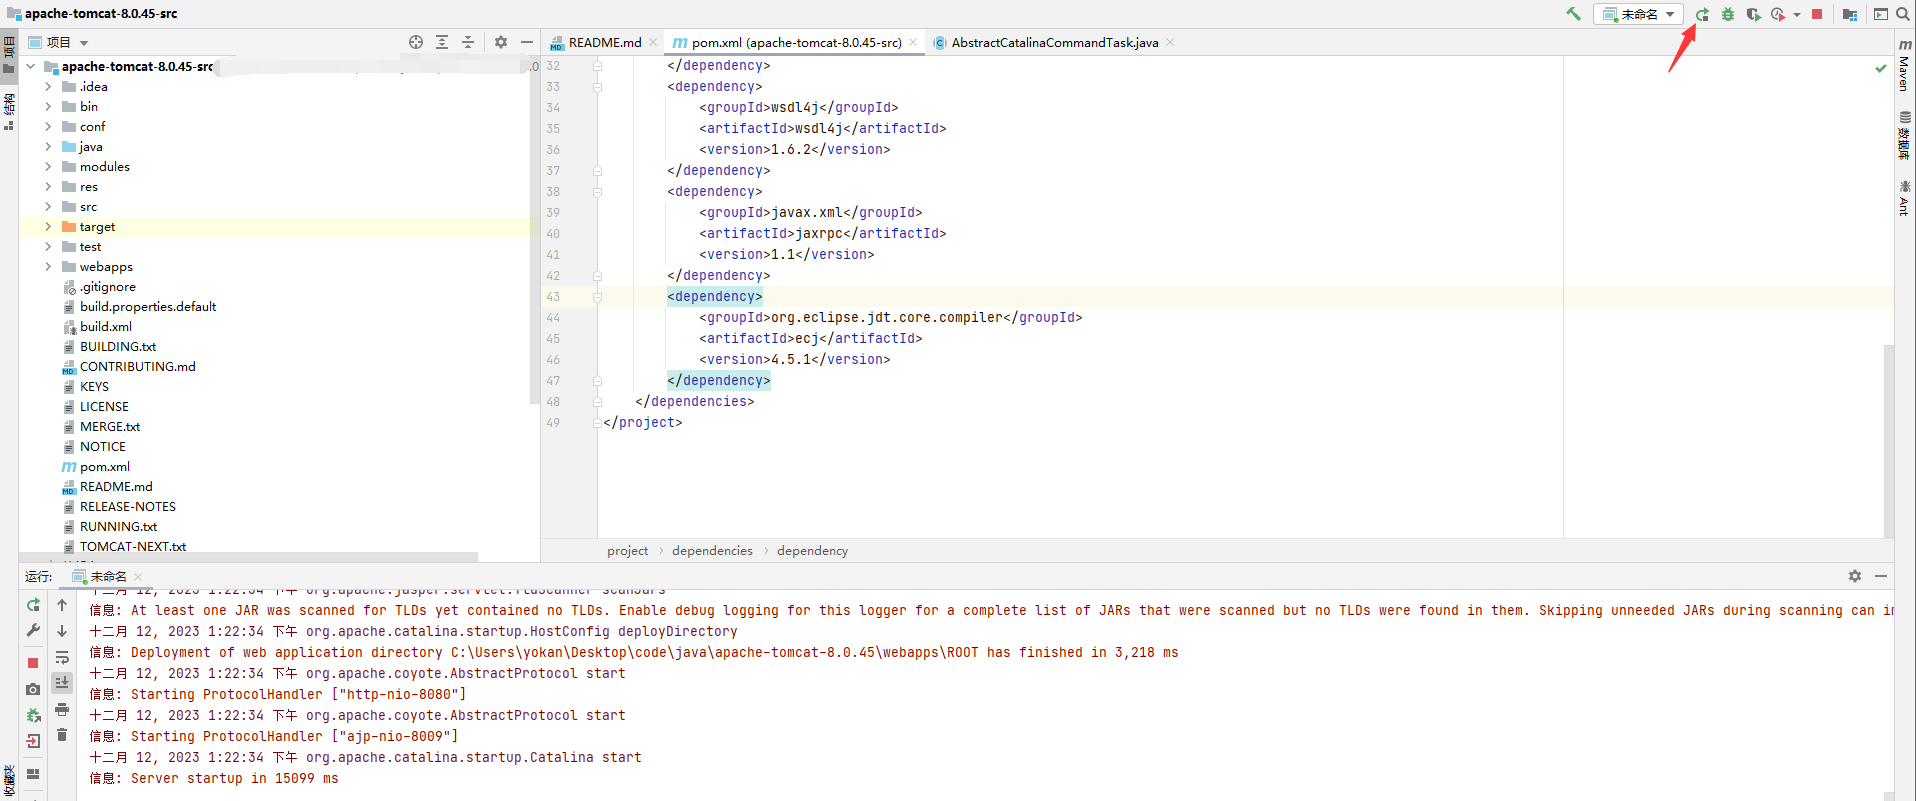Image resolution: width=1916 pixels, height=801 pixels.
Task: Collapse the apache-tomcat-8.0.45-src root node
Action: pos(31,67)
